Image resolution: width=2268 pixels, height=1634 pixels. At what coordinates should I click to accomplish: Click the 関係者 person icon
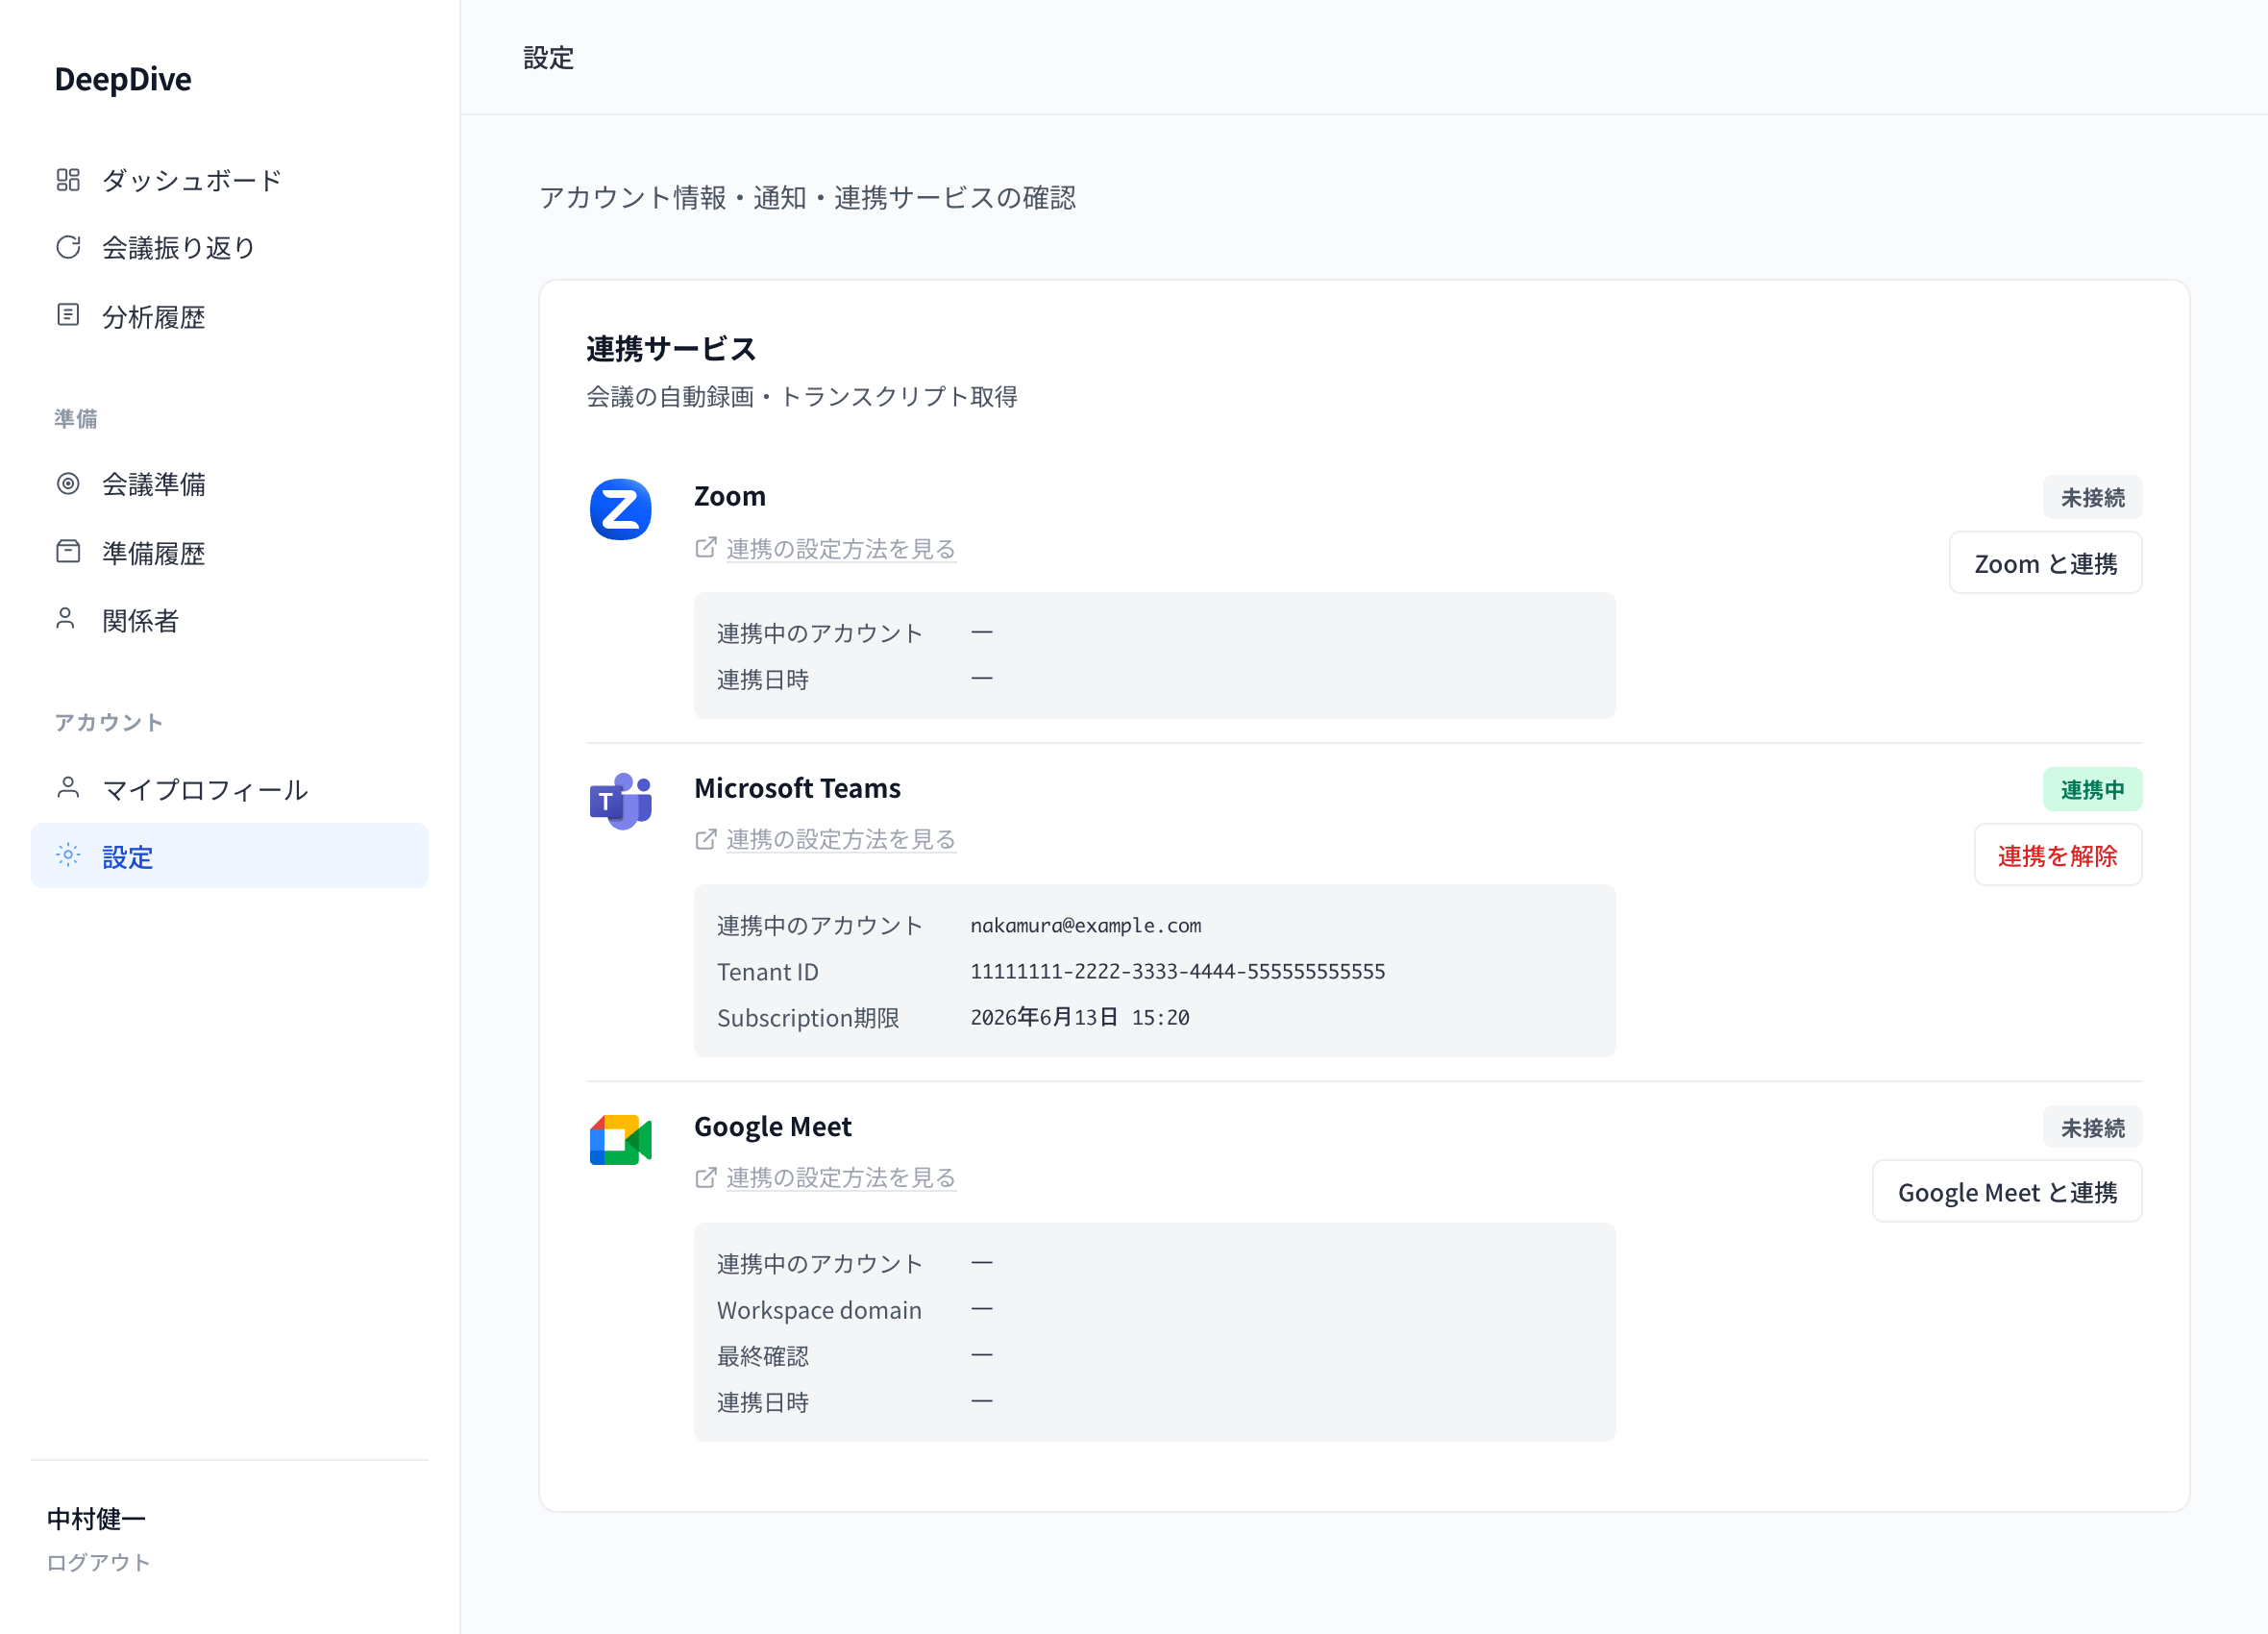pos(66,619)
